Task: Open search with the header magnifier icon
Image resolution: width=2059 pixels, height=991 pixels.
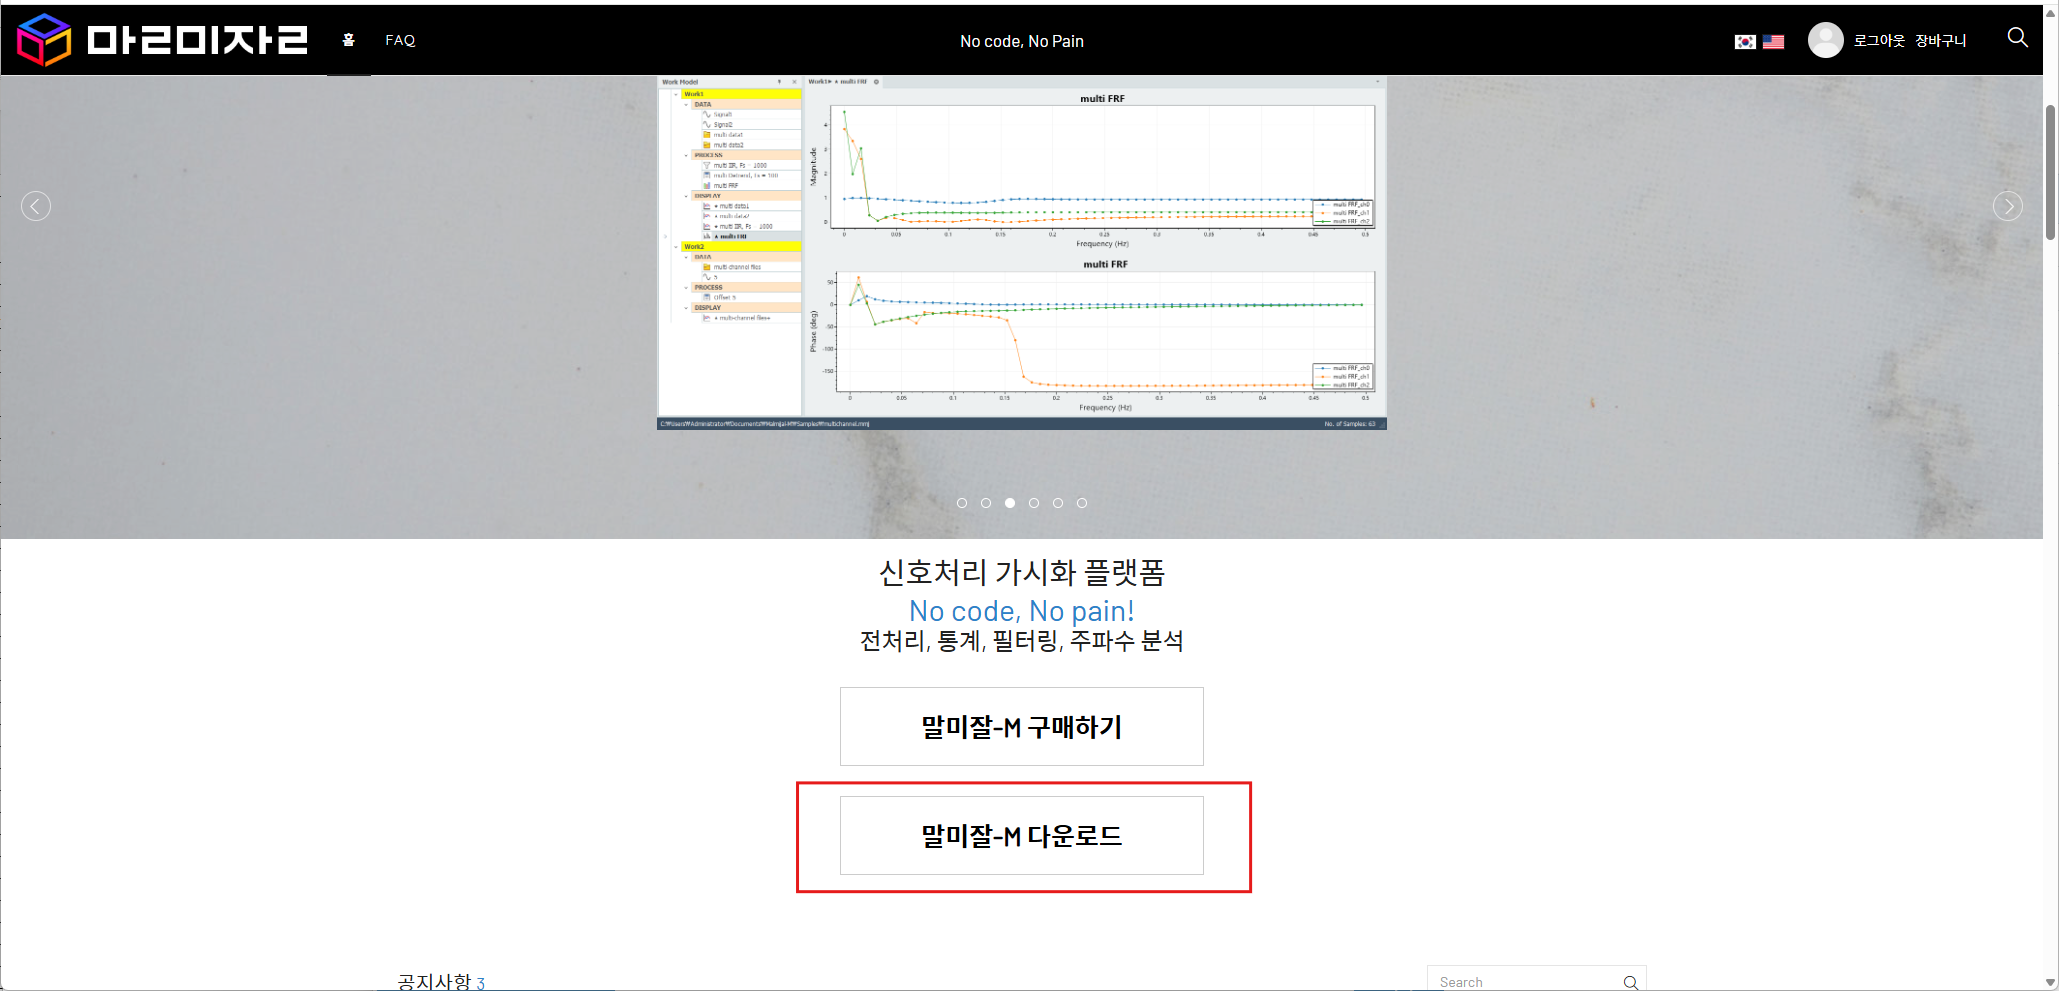Action: pyautogui.click(x=2018, y=37)
